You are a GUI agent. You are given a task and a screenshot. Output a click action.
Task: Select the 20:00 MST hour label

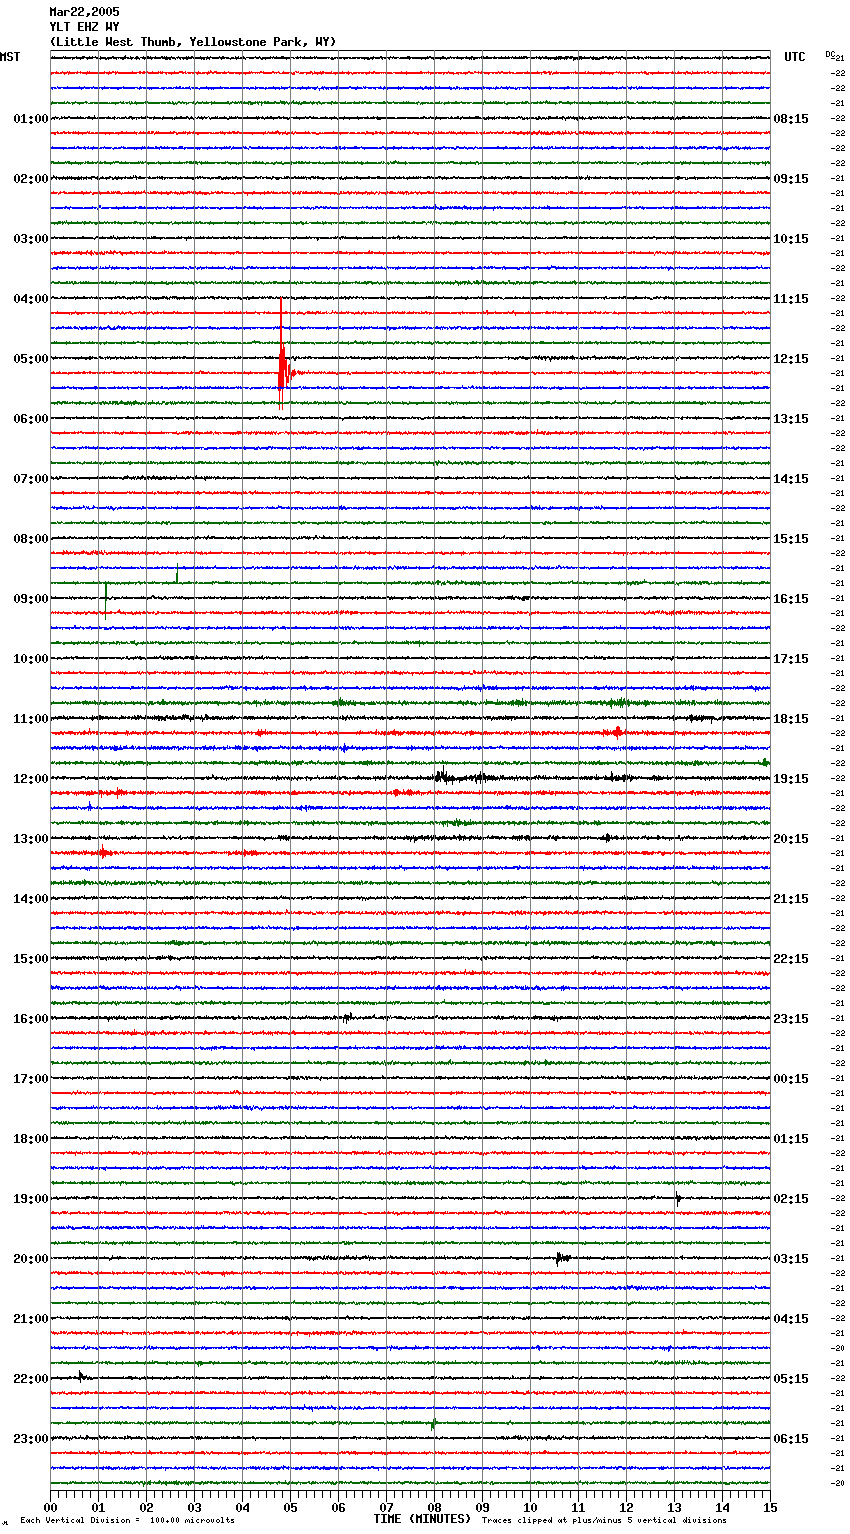[31, 1259]
